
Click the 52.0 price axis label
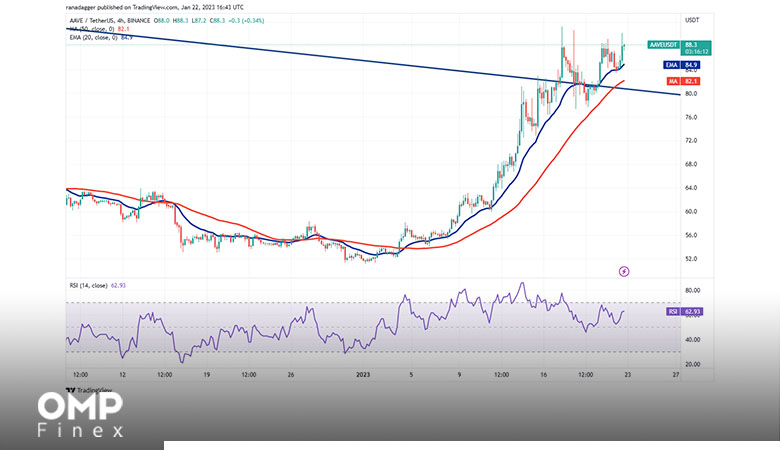click(x=692, y=259)
